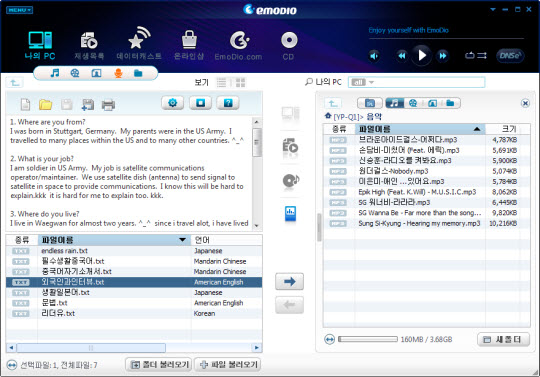The image size is (540, 377).
Task: Open the 온라인샵 online shop section
Action: tap(189, 45)
